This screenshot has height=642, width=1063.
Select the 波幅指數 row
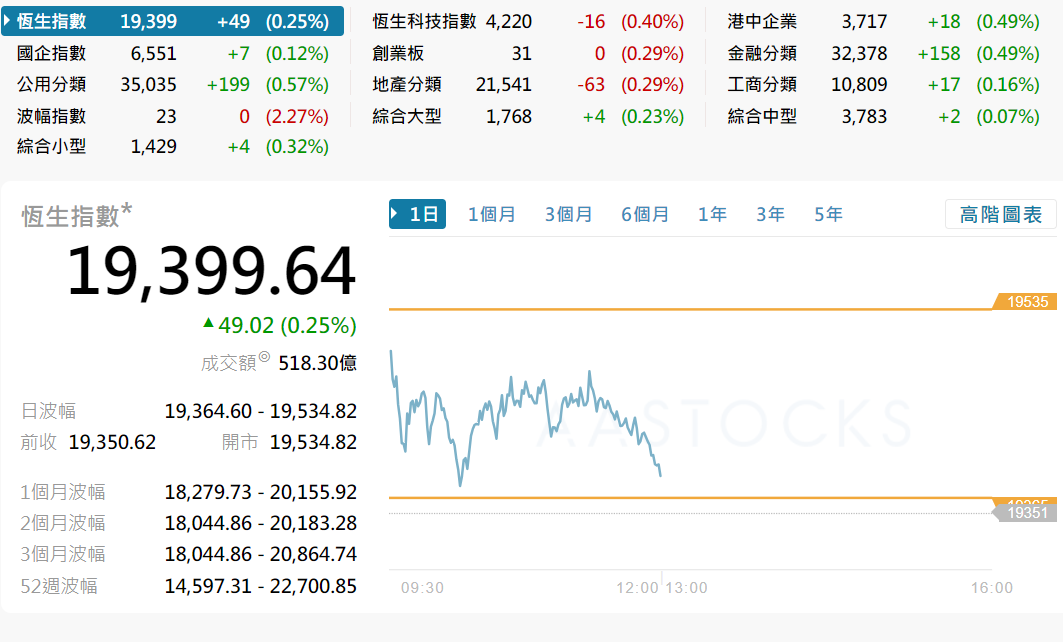click(x=52, y=116)
